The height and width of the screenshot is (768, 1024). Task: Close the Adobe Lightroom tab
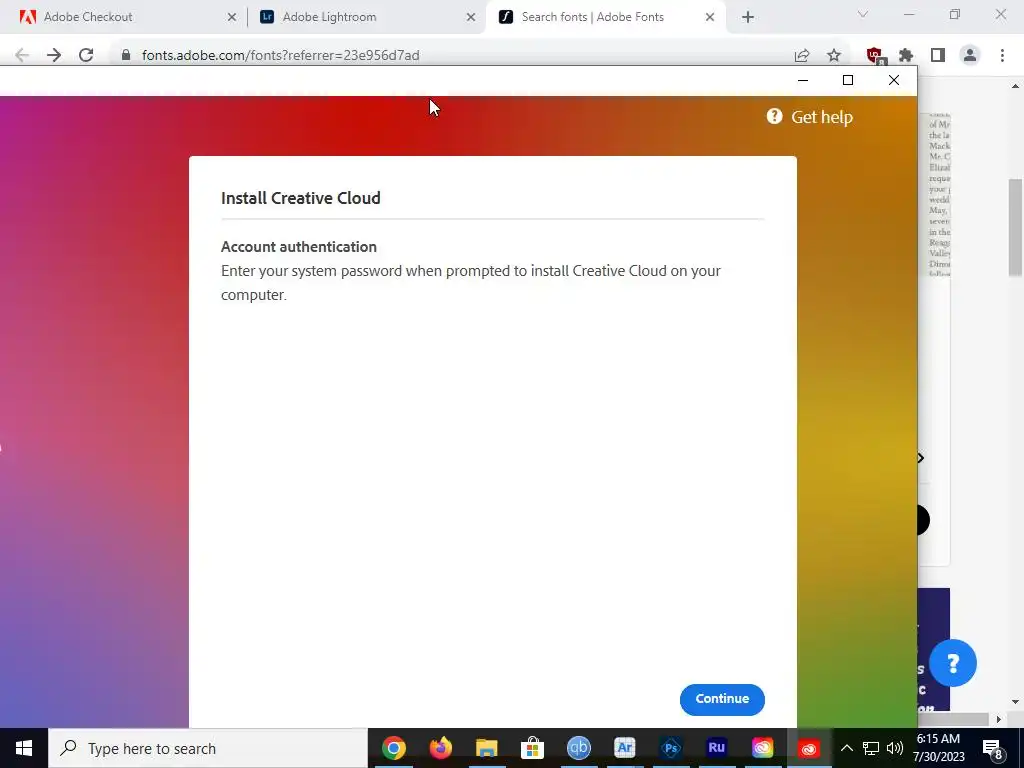(x=471, y=17)
